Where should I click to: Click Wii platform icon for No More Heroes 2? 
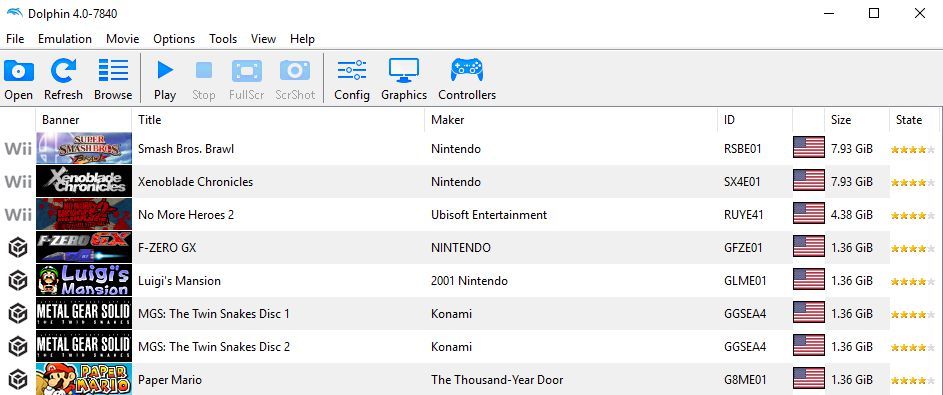18,215
